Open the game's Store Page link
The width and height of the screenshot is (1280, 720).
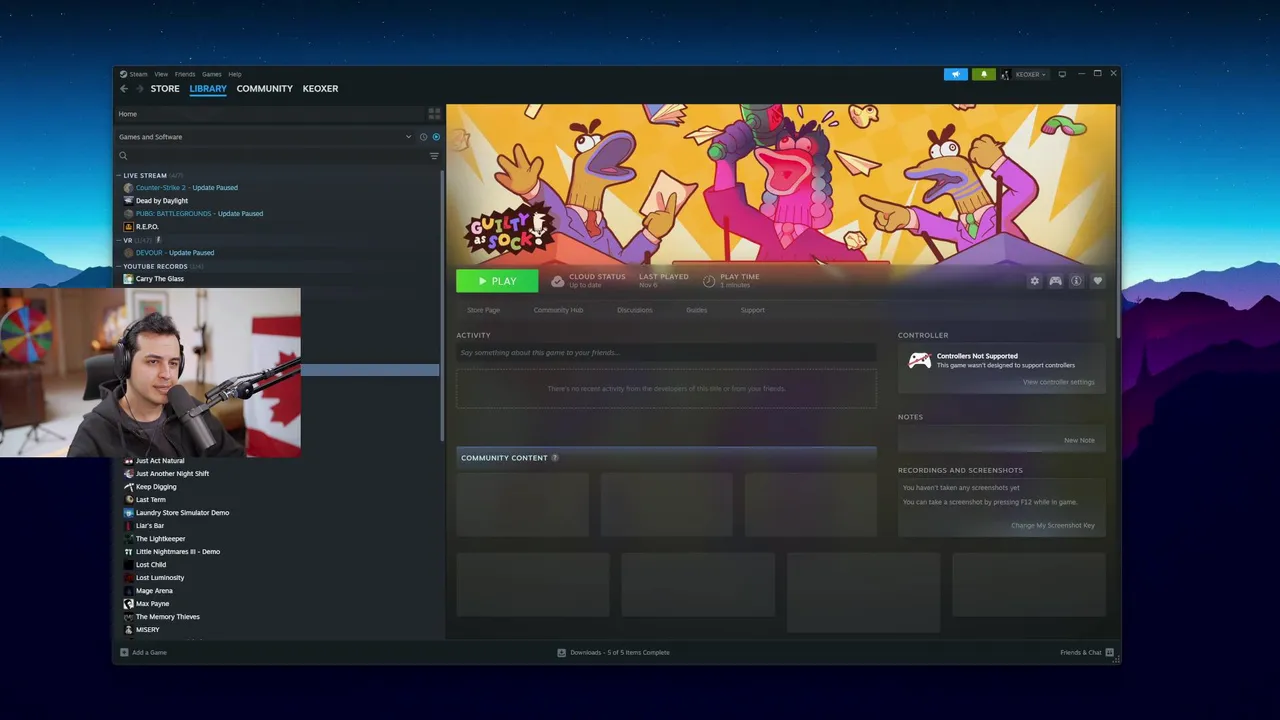[x=483, y=310]
